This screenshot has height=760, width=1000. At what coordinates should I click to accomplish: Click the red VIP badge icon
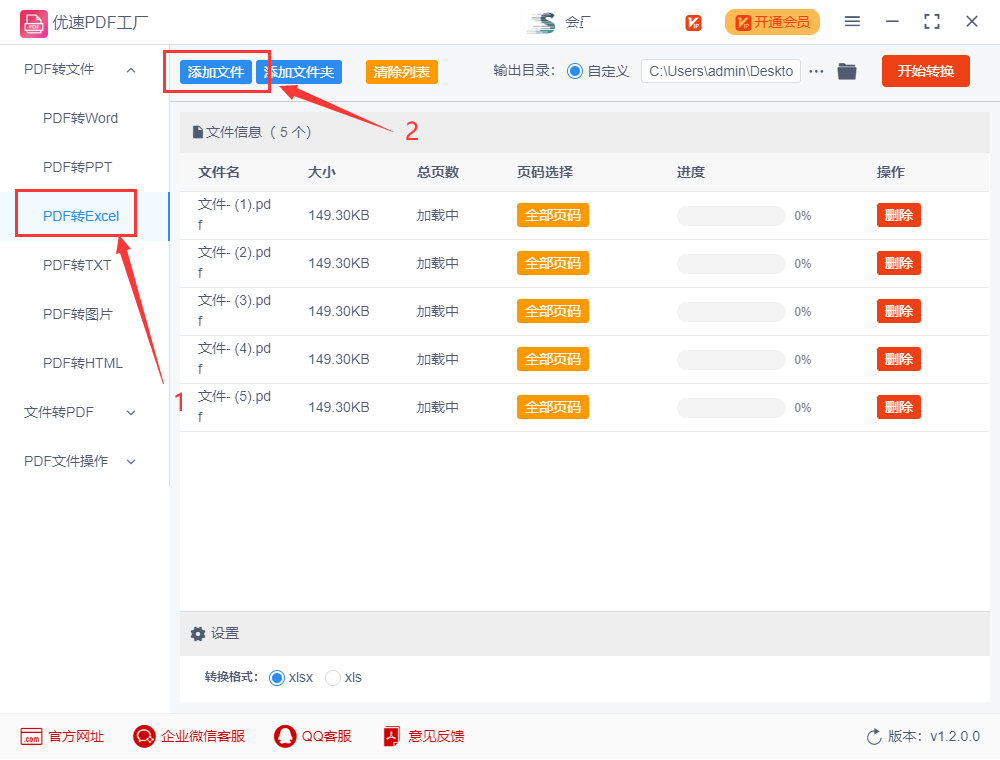tap(693, 23)
